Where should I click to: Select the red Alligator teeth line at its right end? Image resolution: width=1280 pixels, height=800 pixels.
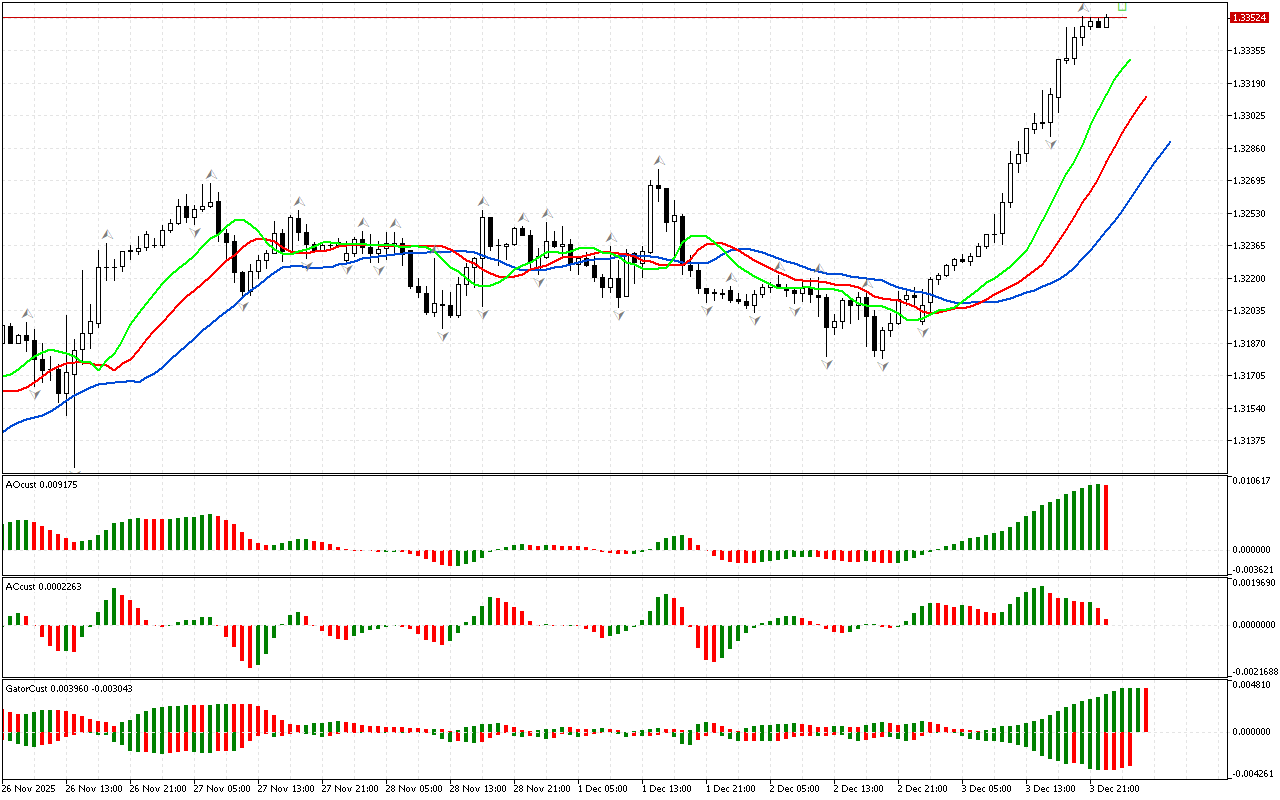click(x=1144, y=99)
